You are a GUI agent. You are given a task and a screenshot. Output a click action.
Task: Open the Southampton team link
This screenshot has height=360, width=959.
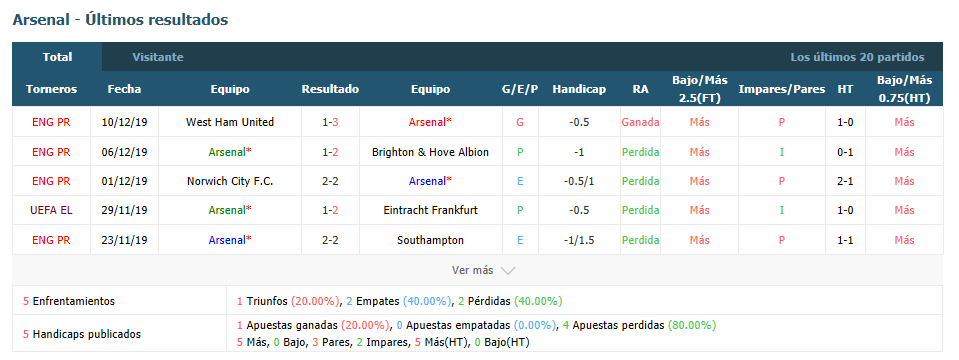[x=431, y=240]
